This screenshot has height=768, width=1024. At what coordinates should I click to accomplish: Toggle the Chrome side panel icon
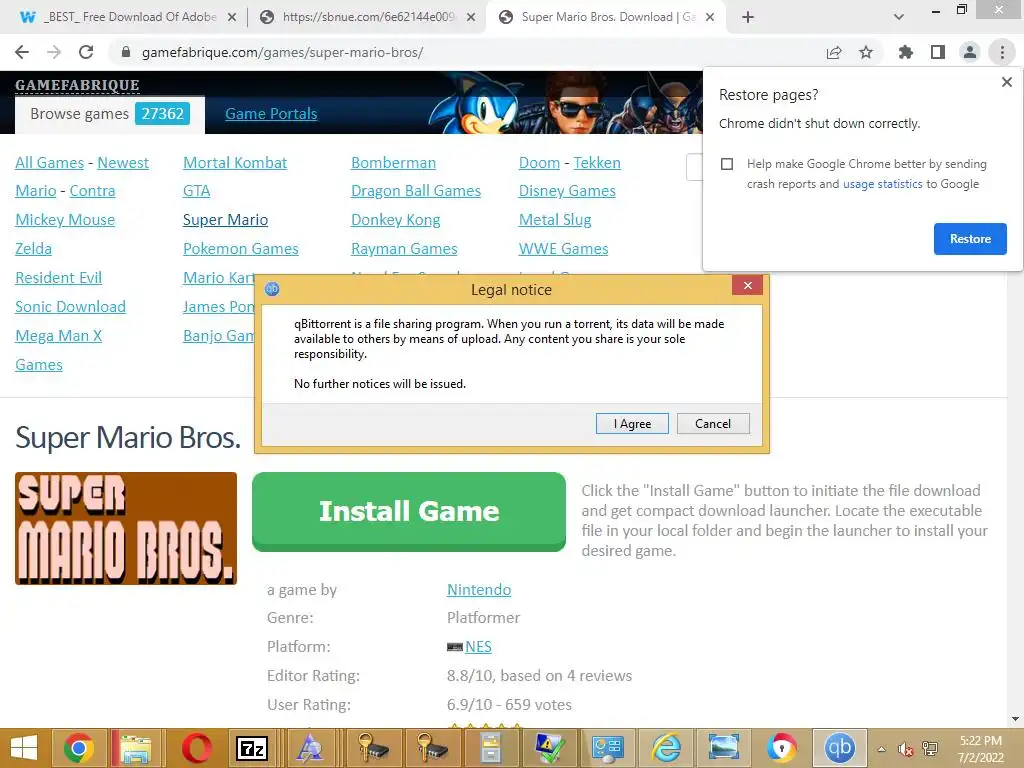[x=938, y=52]
